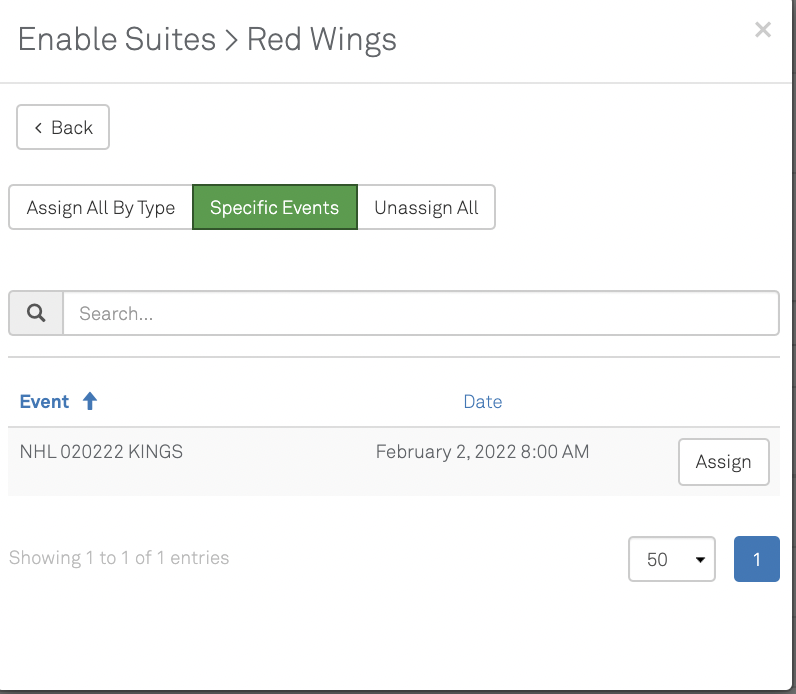This screenshot has height=694, width=796.
Task: Choose the Unassign All option
Action: 426,208
